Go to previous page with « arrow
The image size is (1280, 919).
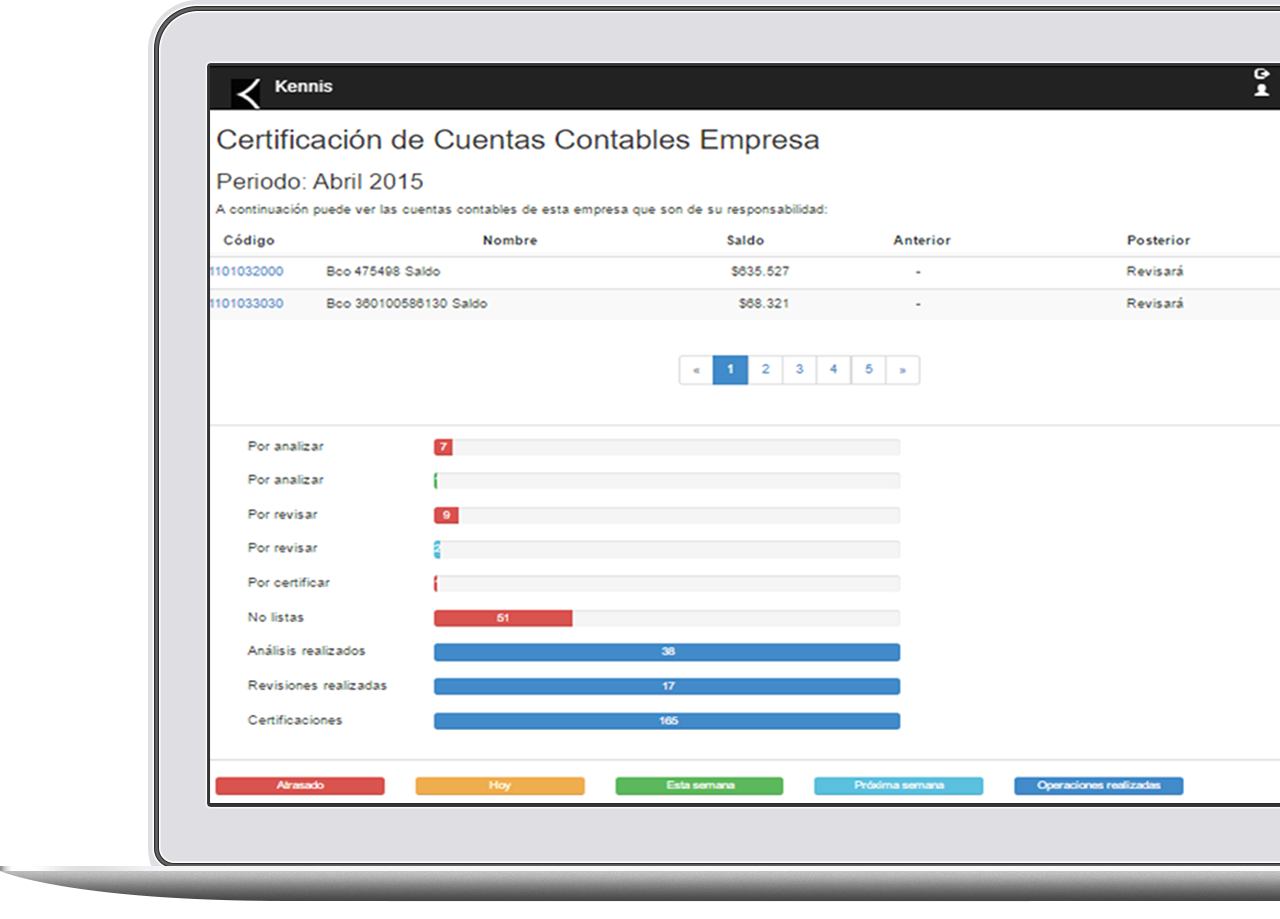(x=696, y=370)
